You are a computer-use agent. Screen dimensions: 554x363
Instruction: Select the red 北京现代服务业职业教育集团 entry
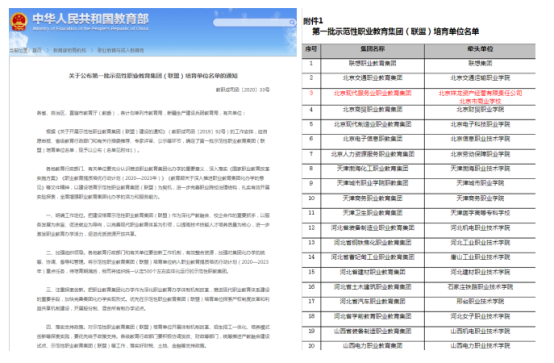pyautogui.click(x=372, y=93)
